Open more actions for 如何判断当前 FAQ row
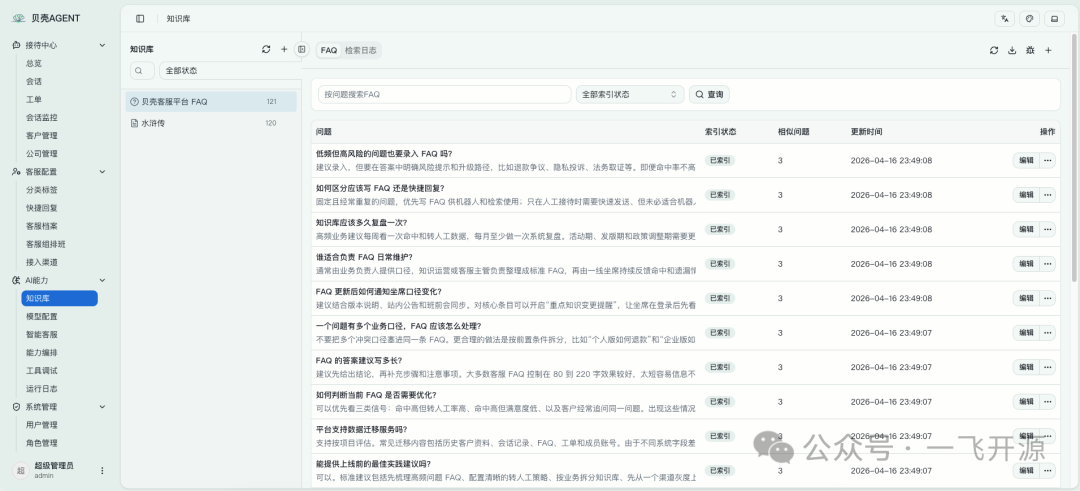The width and height of the screenshot is (1080, 491). pos(1048,401)
